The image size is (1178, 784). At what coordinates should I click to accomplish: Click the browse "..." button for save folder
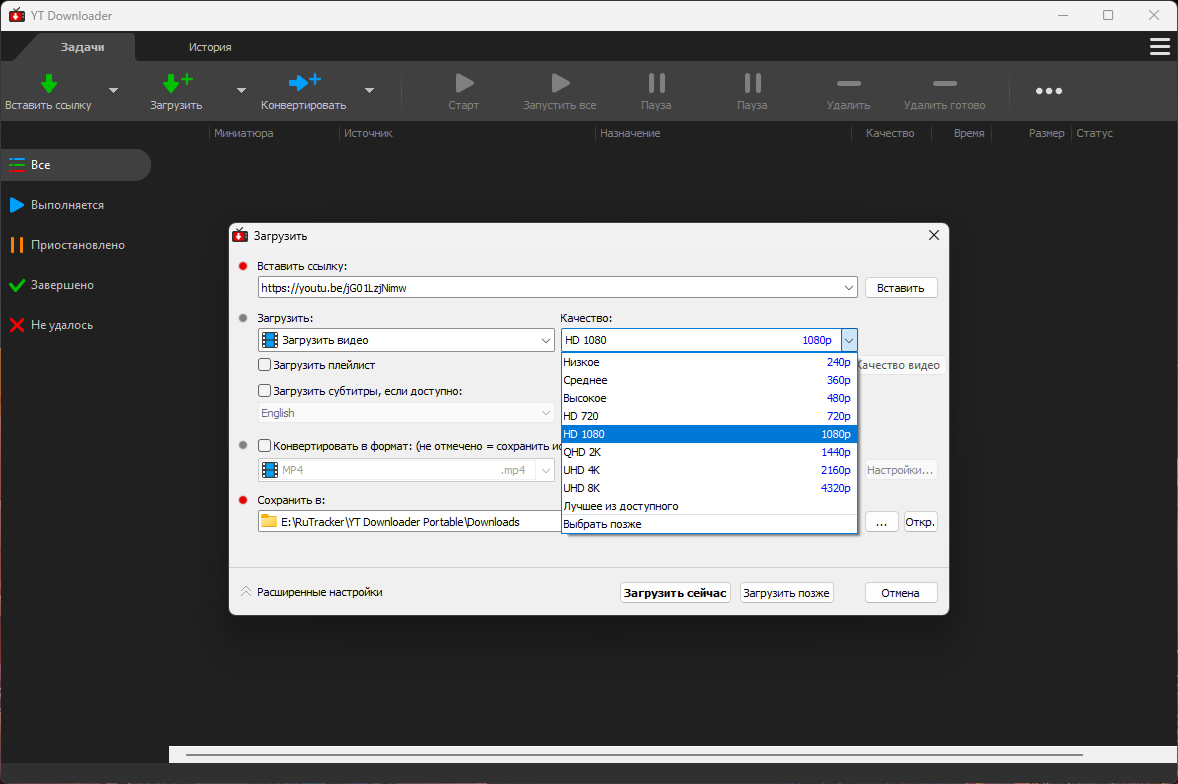click(882, 522)
